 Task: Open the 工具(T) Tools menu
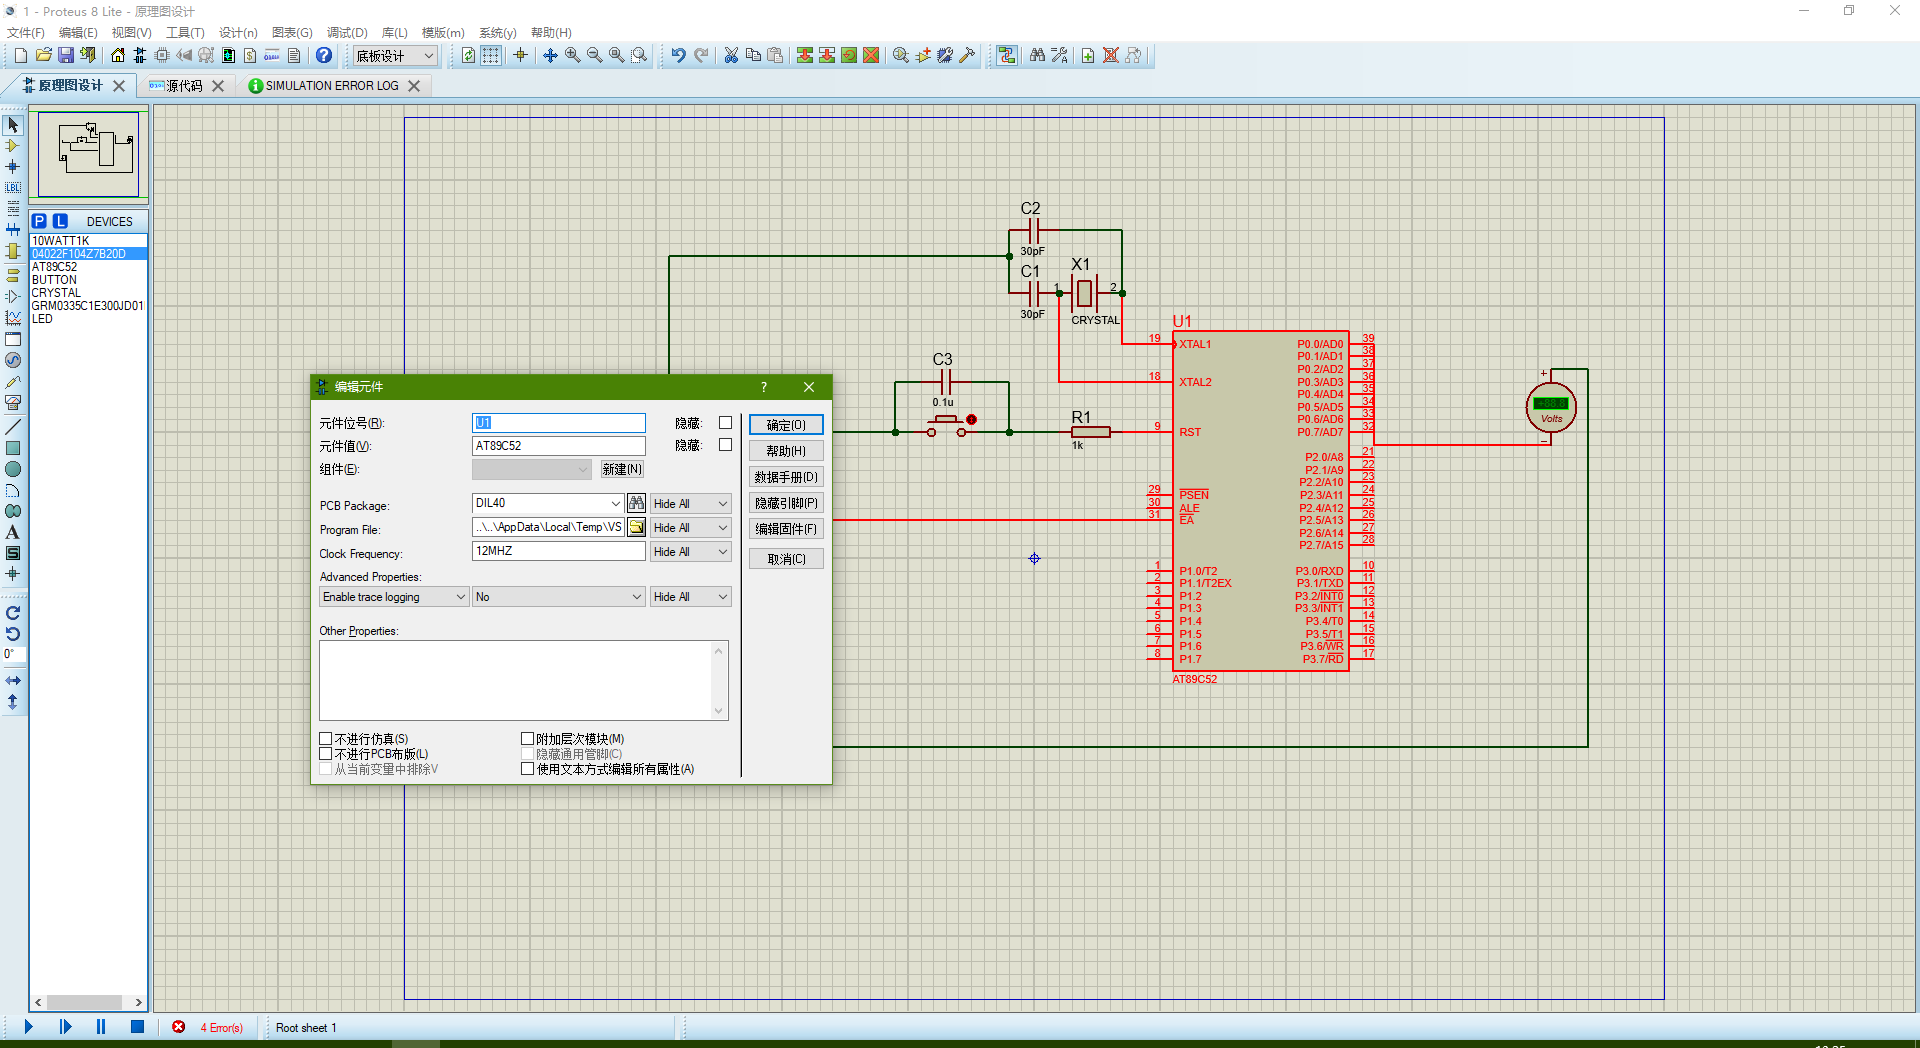click(x=185, y=33)
